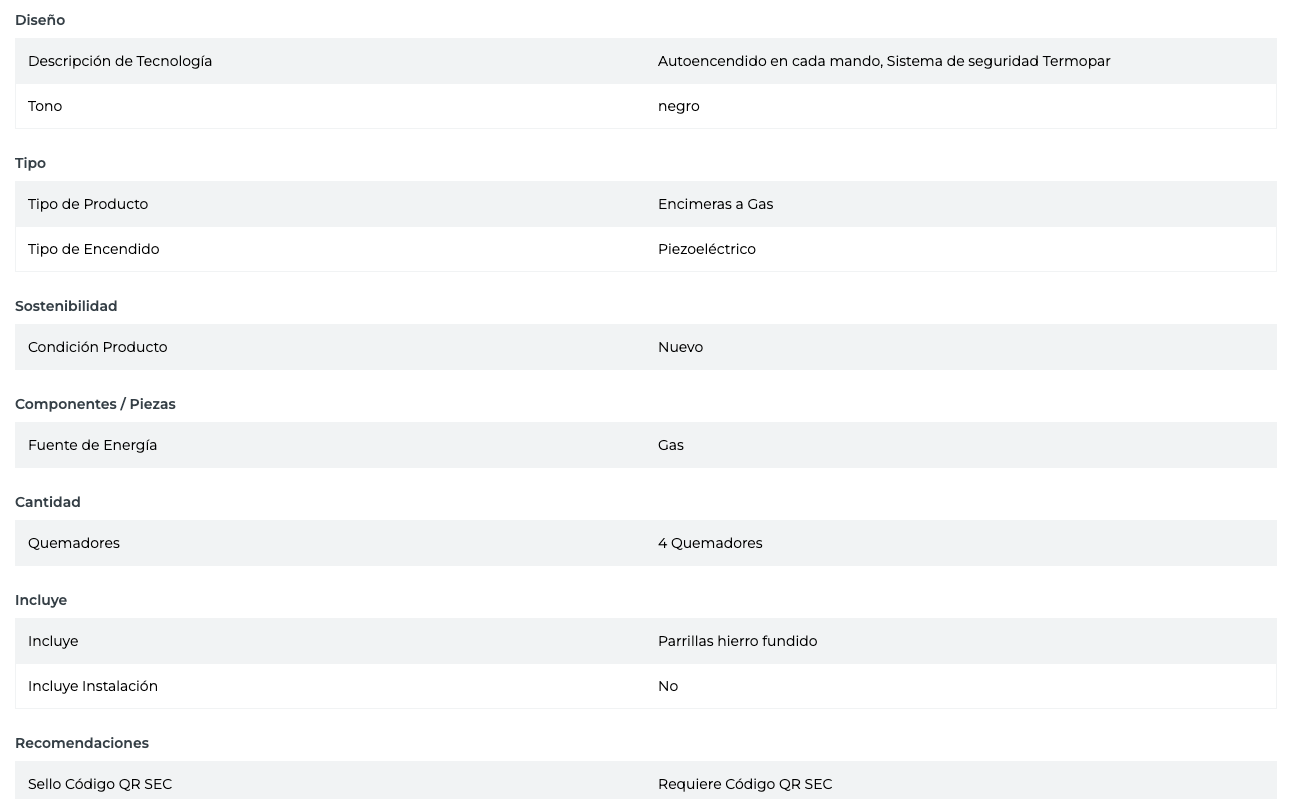Viewport: 1299px width, 799px height.
Task: Select the Condición Producto label
Action: pos(97,347)
